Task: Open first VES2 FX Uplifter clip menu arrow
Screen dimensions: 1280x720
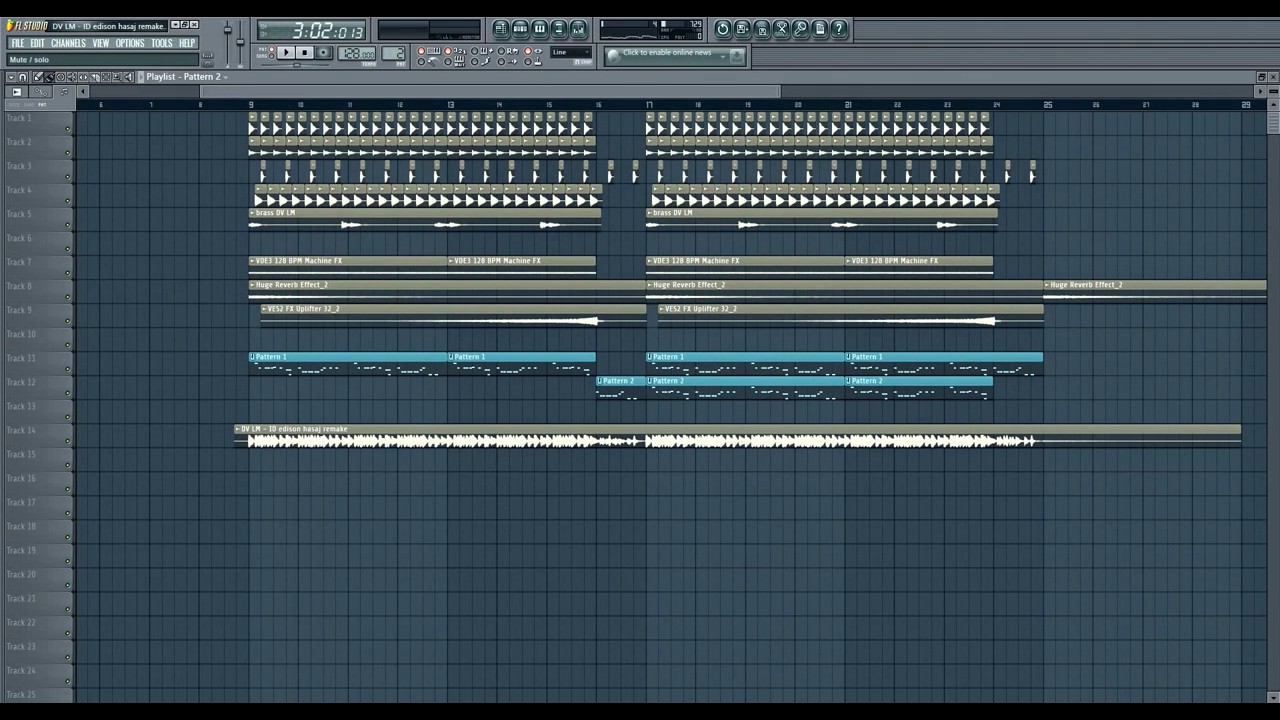Action: pyautogui.click(x=264, y=309)
